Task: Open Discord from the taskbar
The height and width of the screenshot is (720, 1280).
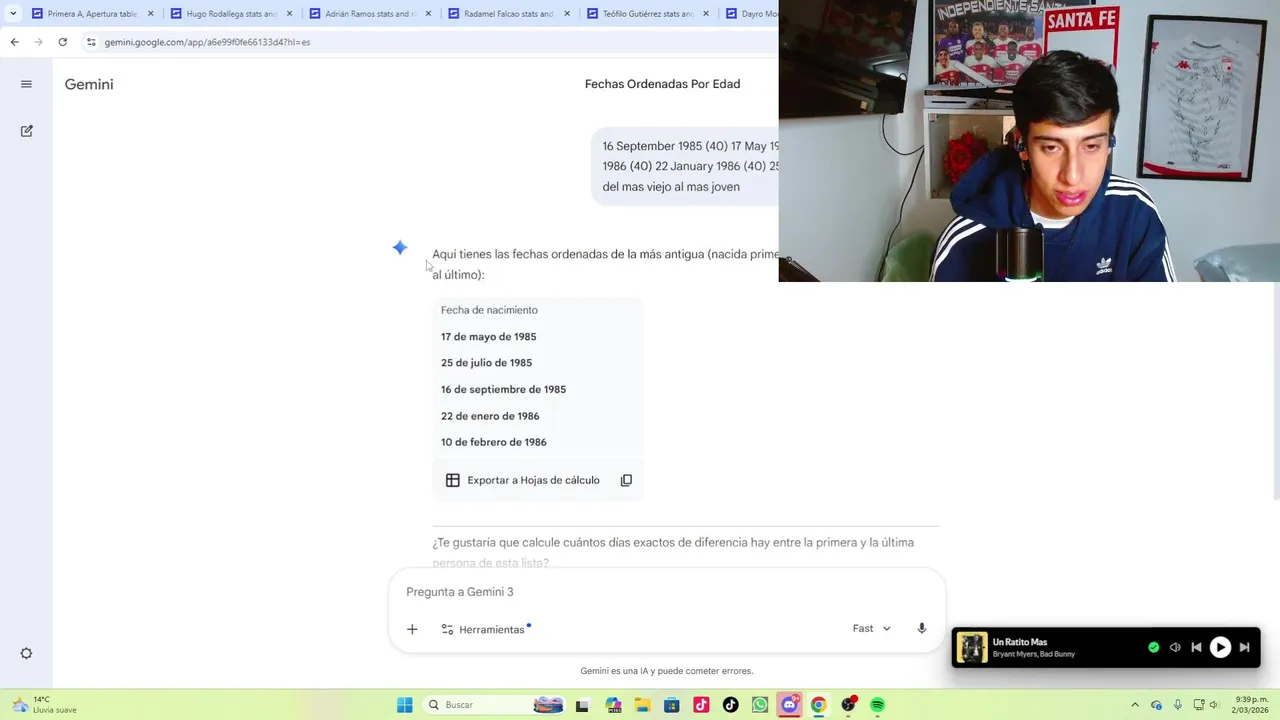Action: (x=789, y=705)
